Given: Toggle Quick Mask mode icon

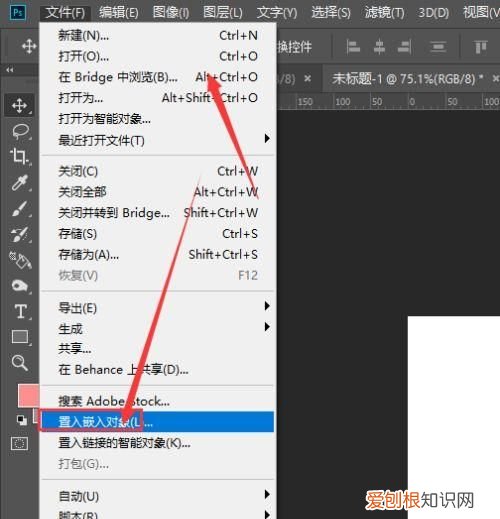Looking at the screenshot, I should [x=19, y=444].
